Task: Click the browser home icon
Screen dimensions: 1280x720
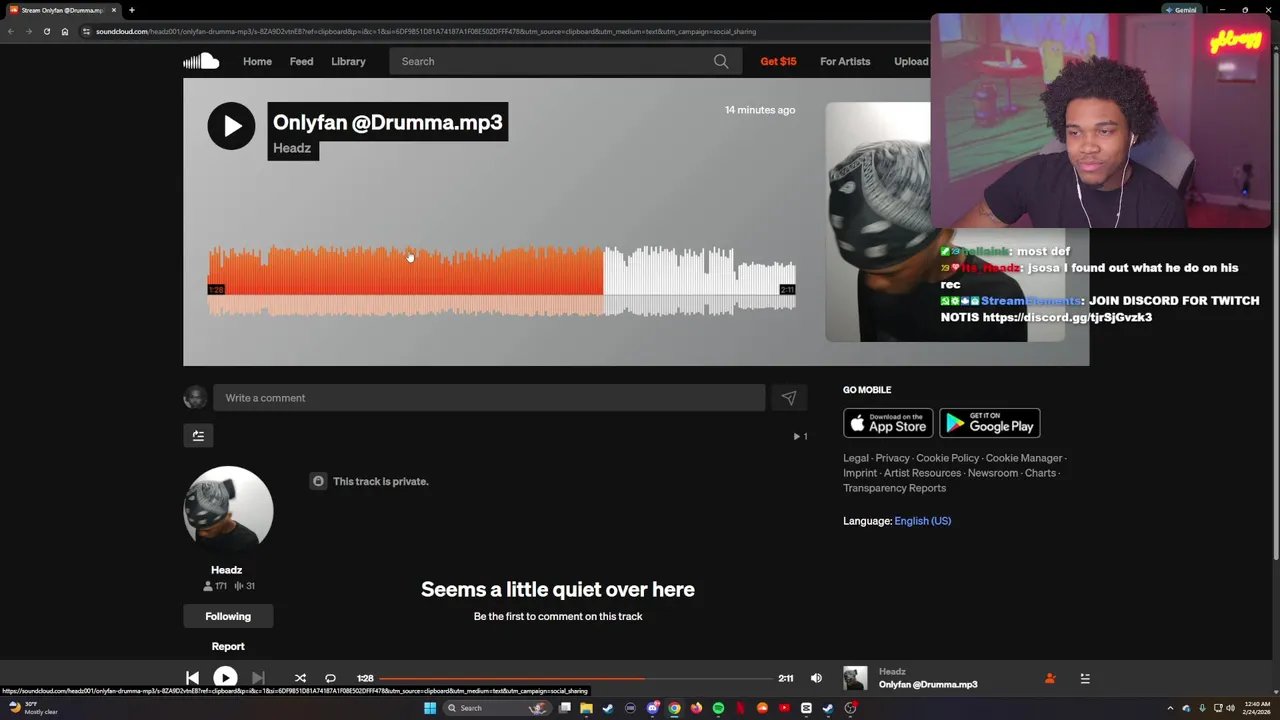Action: click(65, 31)
